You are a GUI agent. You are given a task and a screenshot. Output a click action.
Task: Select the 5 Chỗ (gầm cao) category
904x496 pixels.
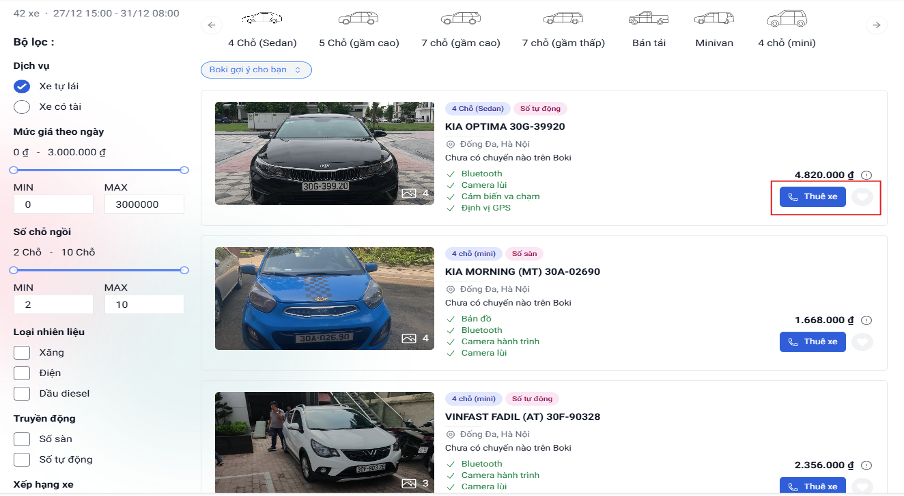[359, 30]
